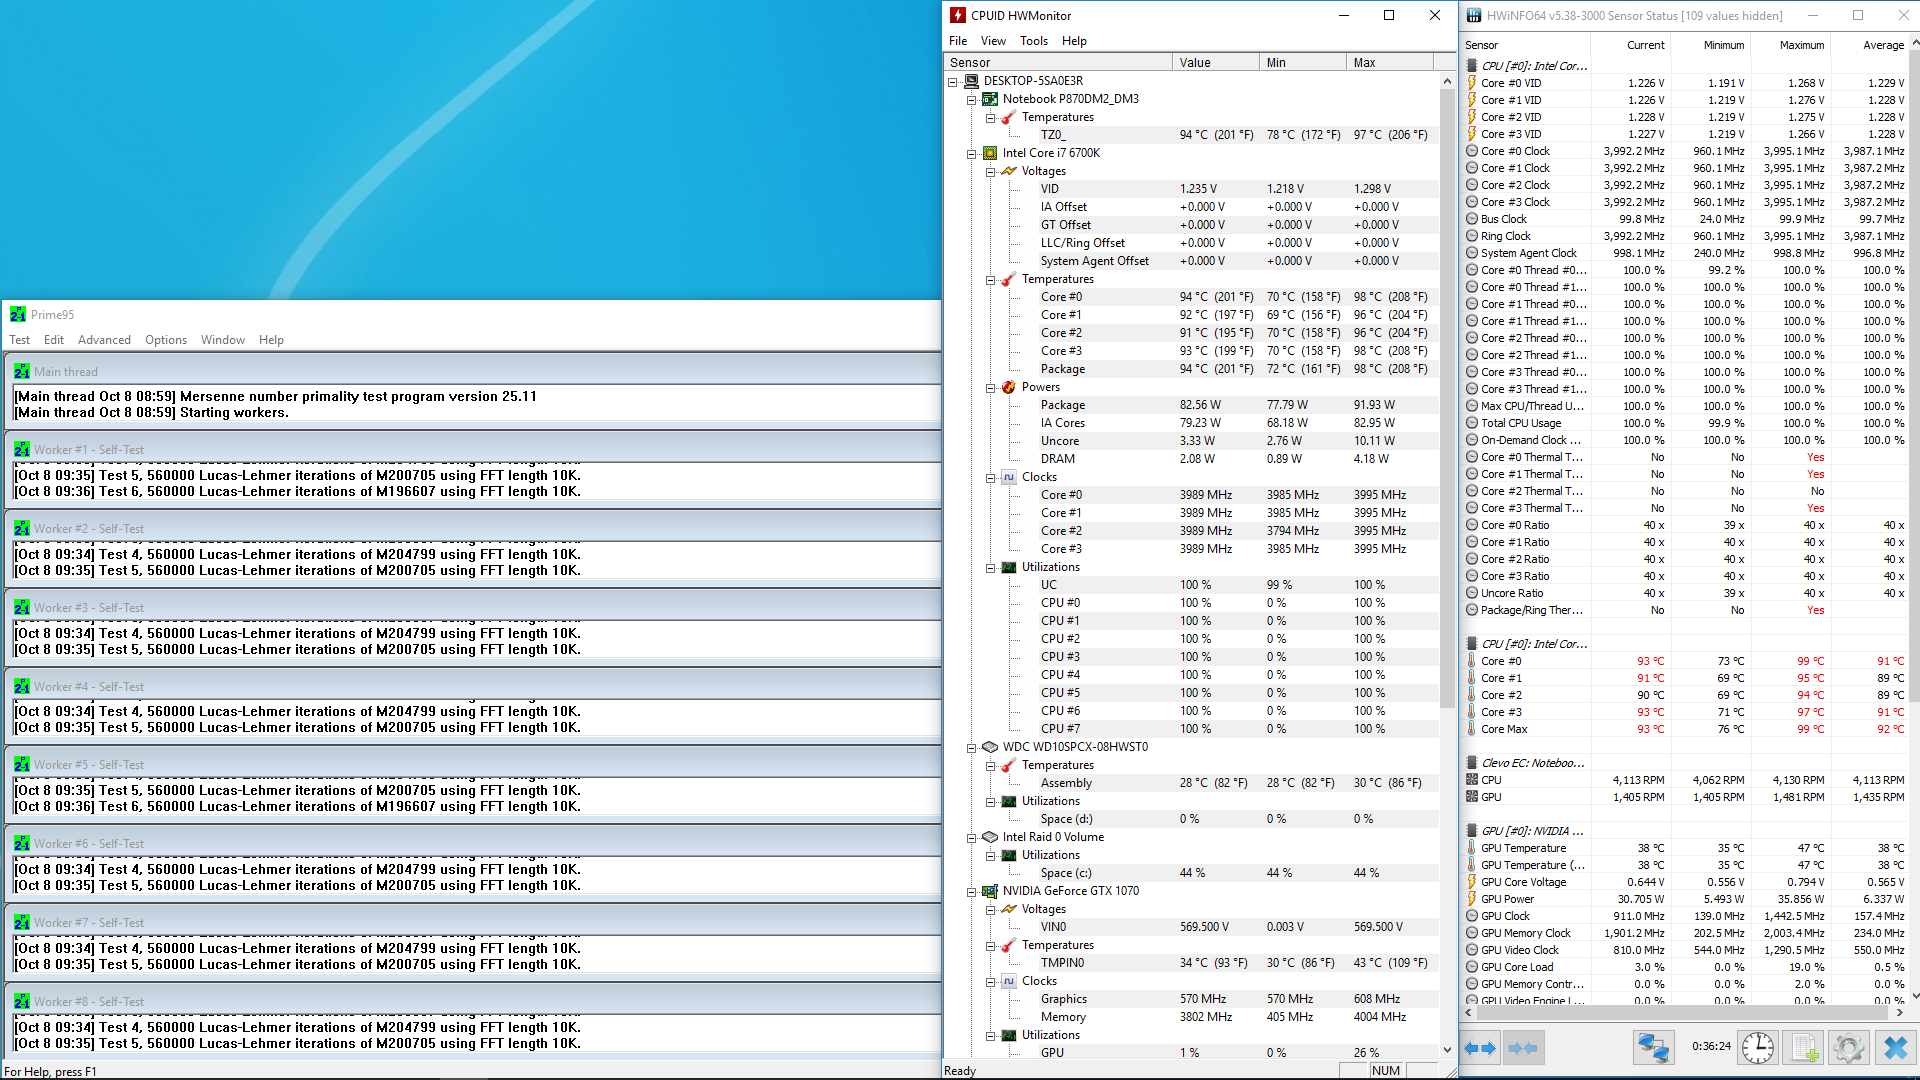Screen dimensions: 1920x1080
Task: Open Prime95 Advanced menu
Action: (104, 340)
